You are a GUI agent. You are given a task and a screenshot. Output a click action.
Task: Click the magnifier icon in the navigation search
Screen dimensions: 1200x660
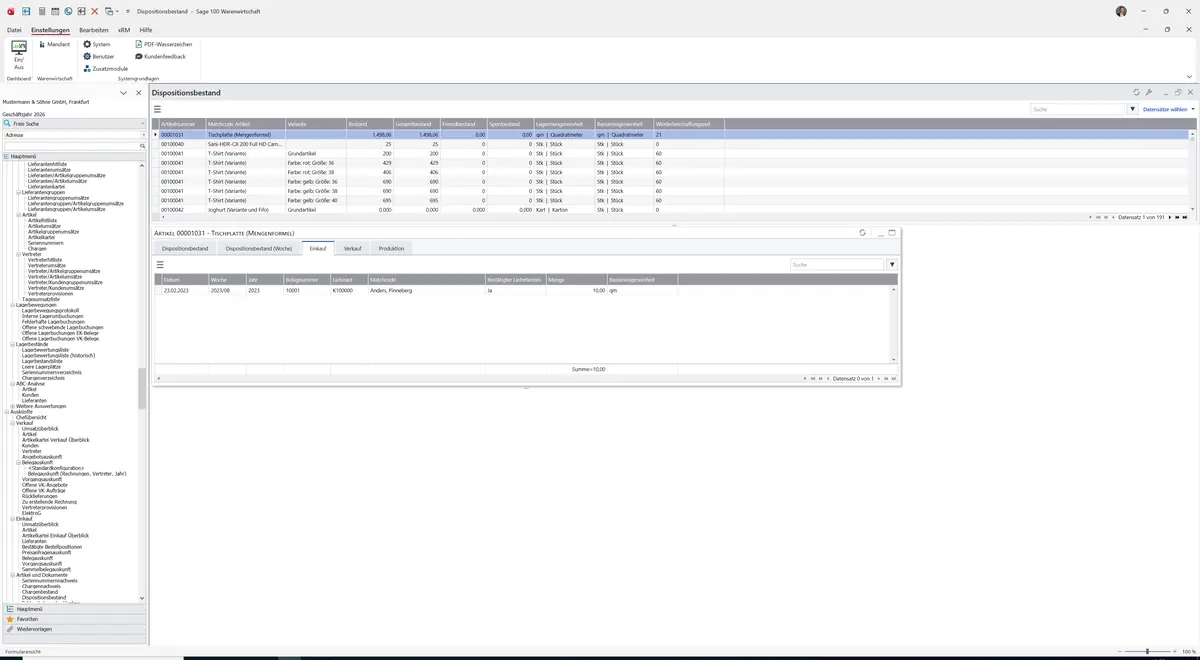[142, 146]
